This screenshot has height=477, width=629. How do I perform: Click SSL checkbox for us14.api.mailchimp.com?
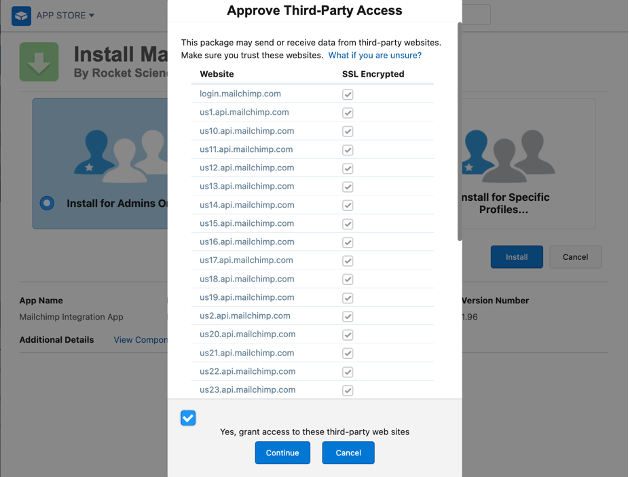click(347, 205)
